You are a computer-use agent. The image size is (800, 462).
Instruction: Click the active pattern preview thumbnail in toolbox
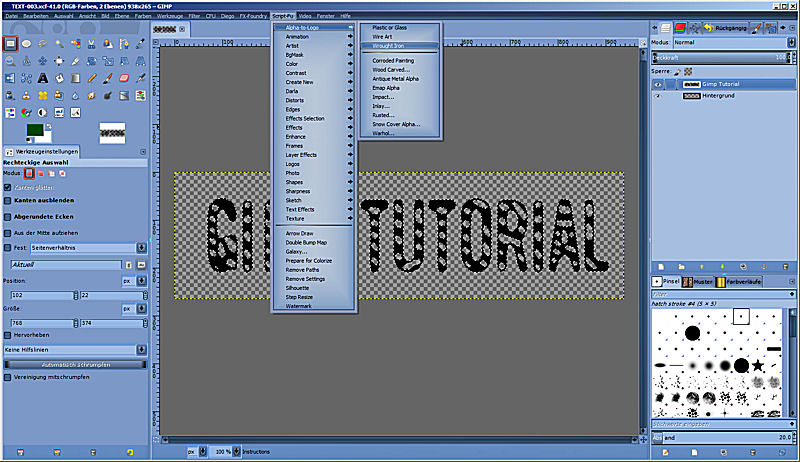point(112,133)
